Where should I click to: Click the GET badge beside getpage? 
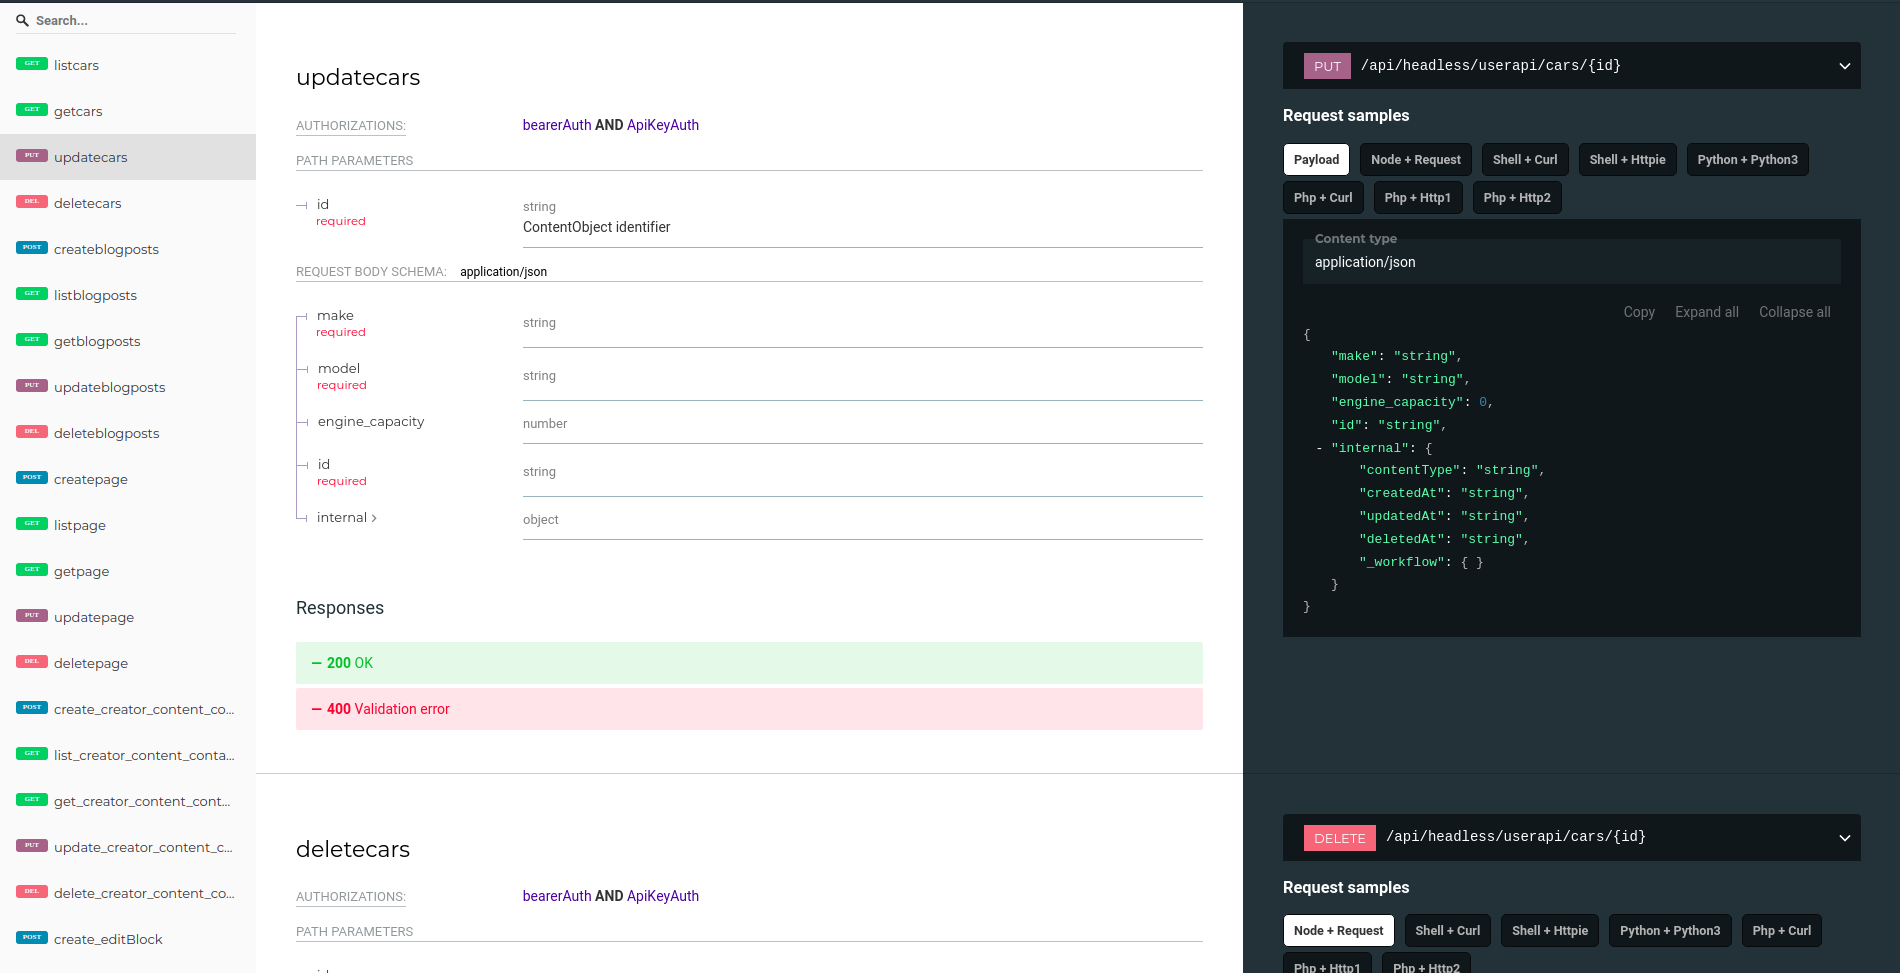tap(32, 570)
